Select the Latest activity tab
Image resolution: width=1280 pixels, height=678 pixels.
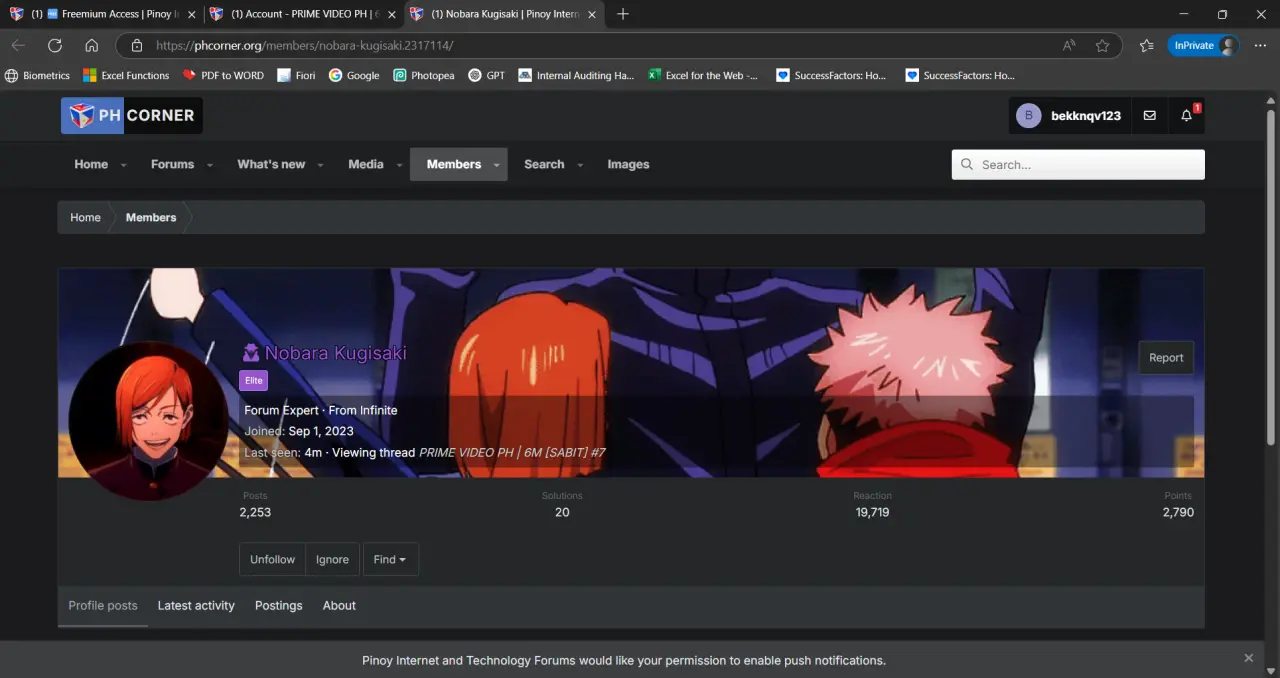[196, 606]
